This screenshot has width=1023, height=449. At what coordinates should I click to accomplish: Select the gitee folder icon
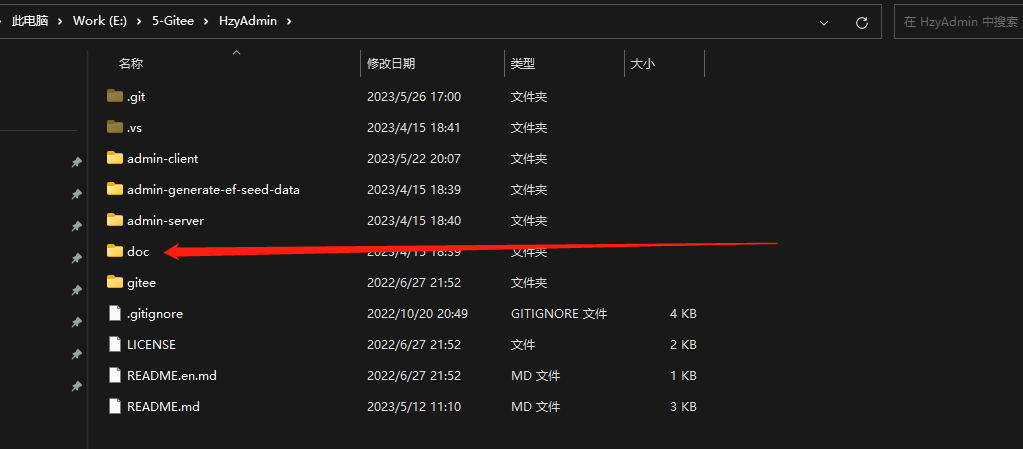click(x=114, y=283)
